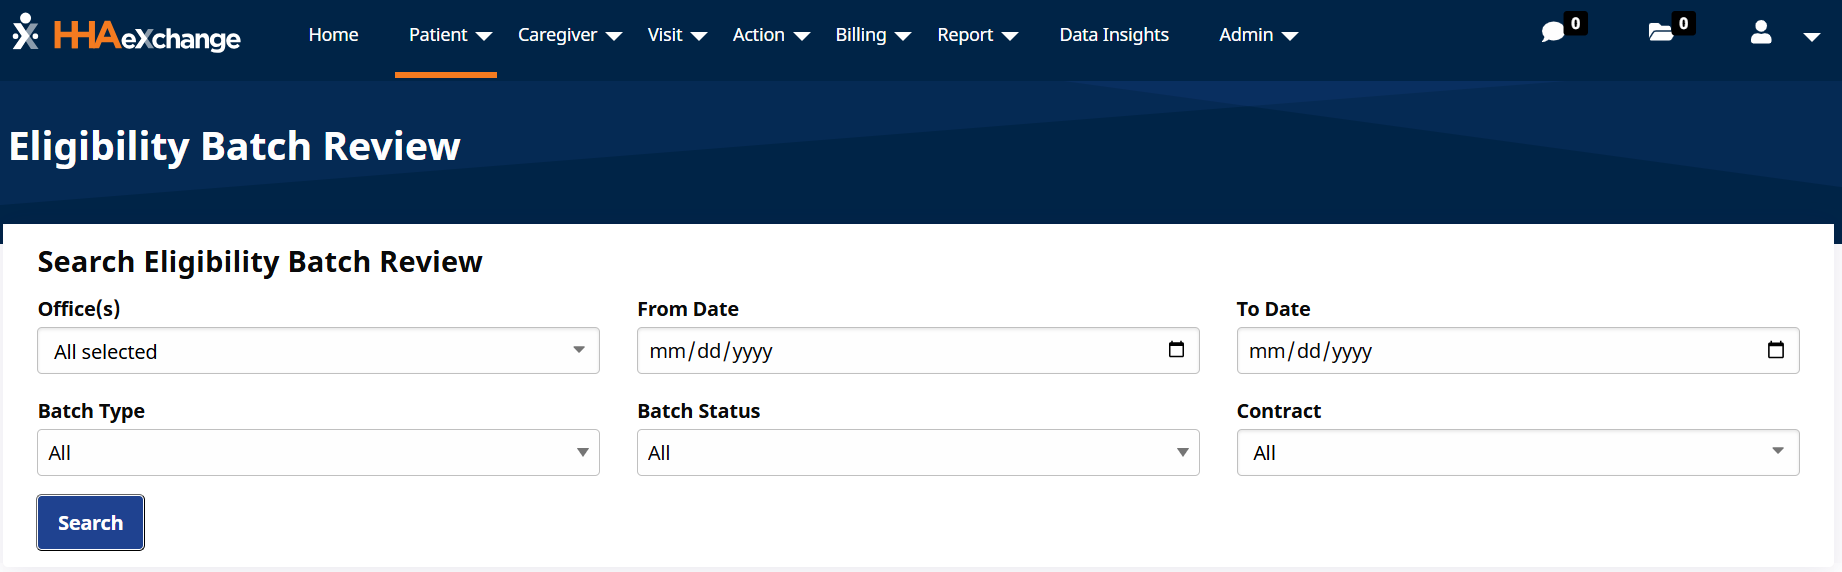Expand the Batch Type dropdown
1842x572 pixels.
[x=318, y=453]
